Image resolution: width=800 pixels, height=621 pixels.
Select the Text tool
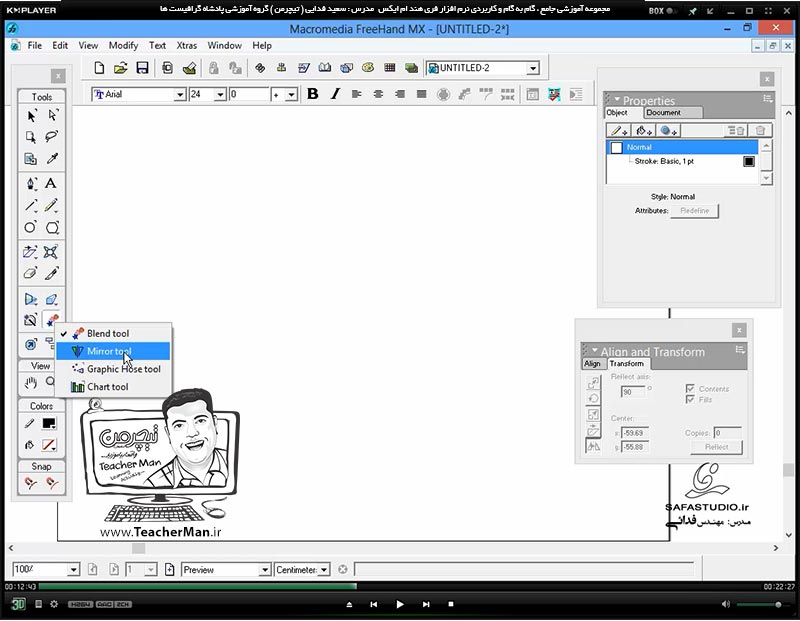pyautogui.click(x=51, y=183)
